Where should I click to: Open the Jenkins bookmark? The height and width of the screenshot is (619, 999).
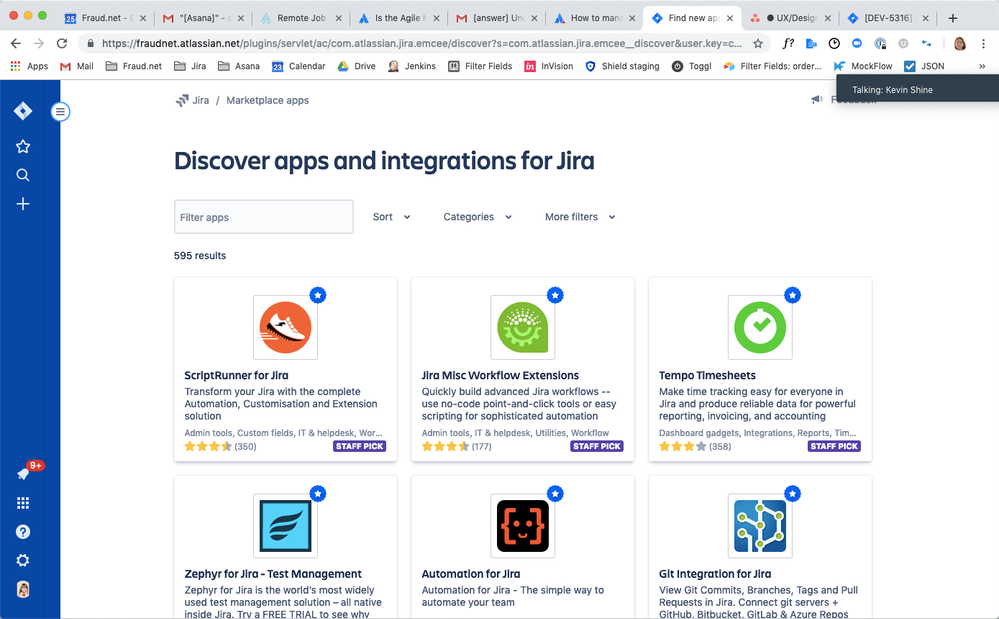point(412,66)
